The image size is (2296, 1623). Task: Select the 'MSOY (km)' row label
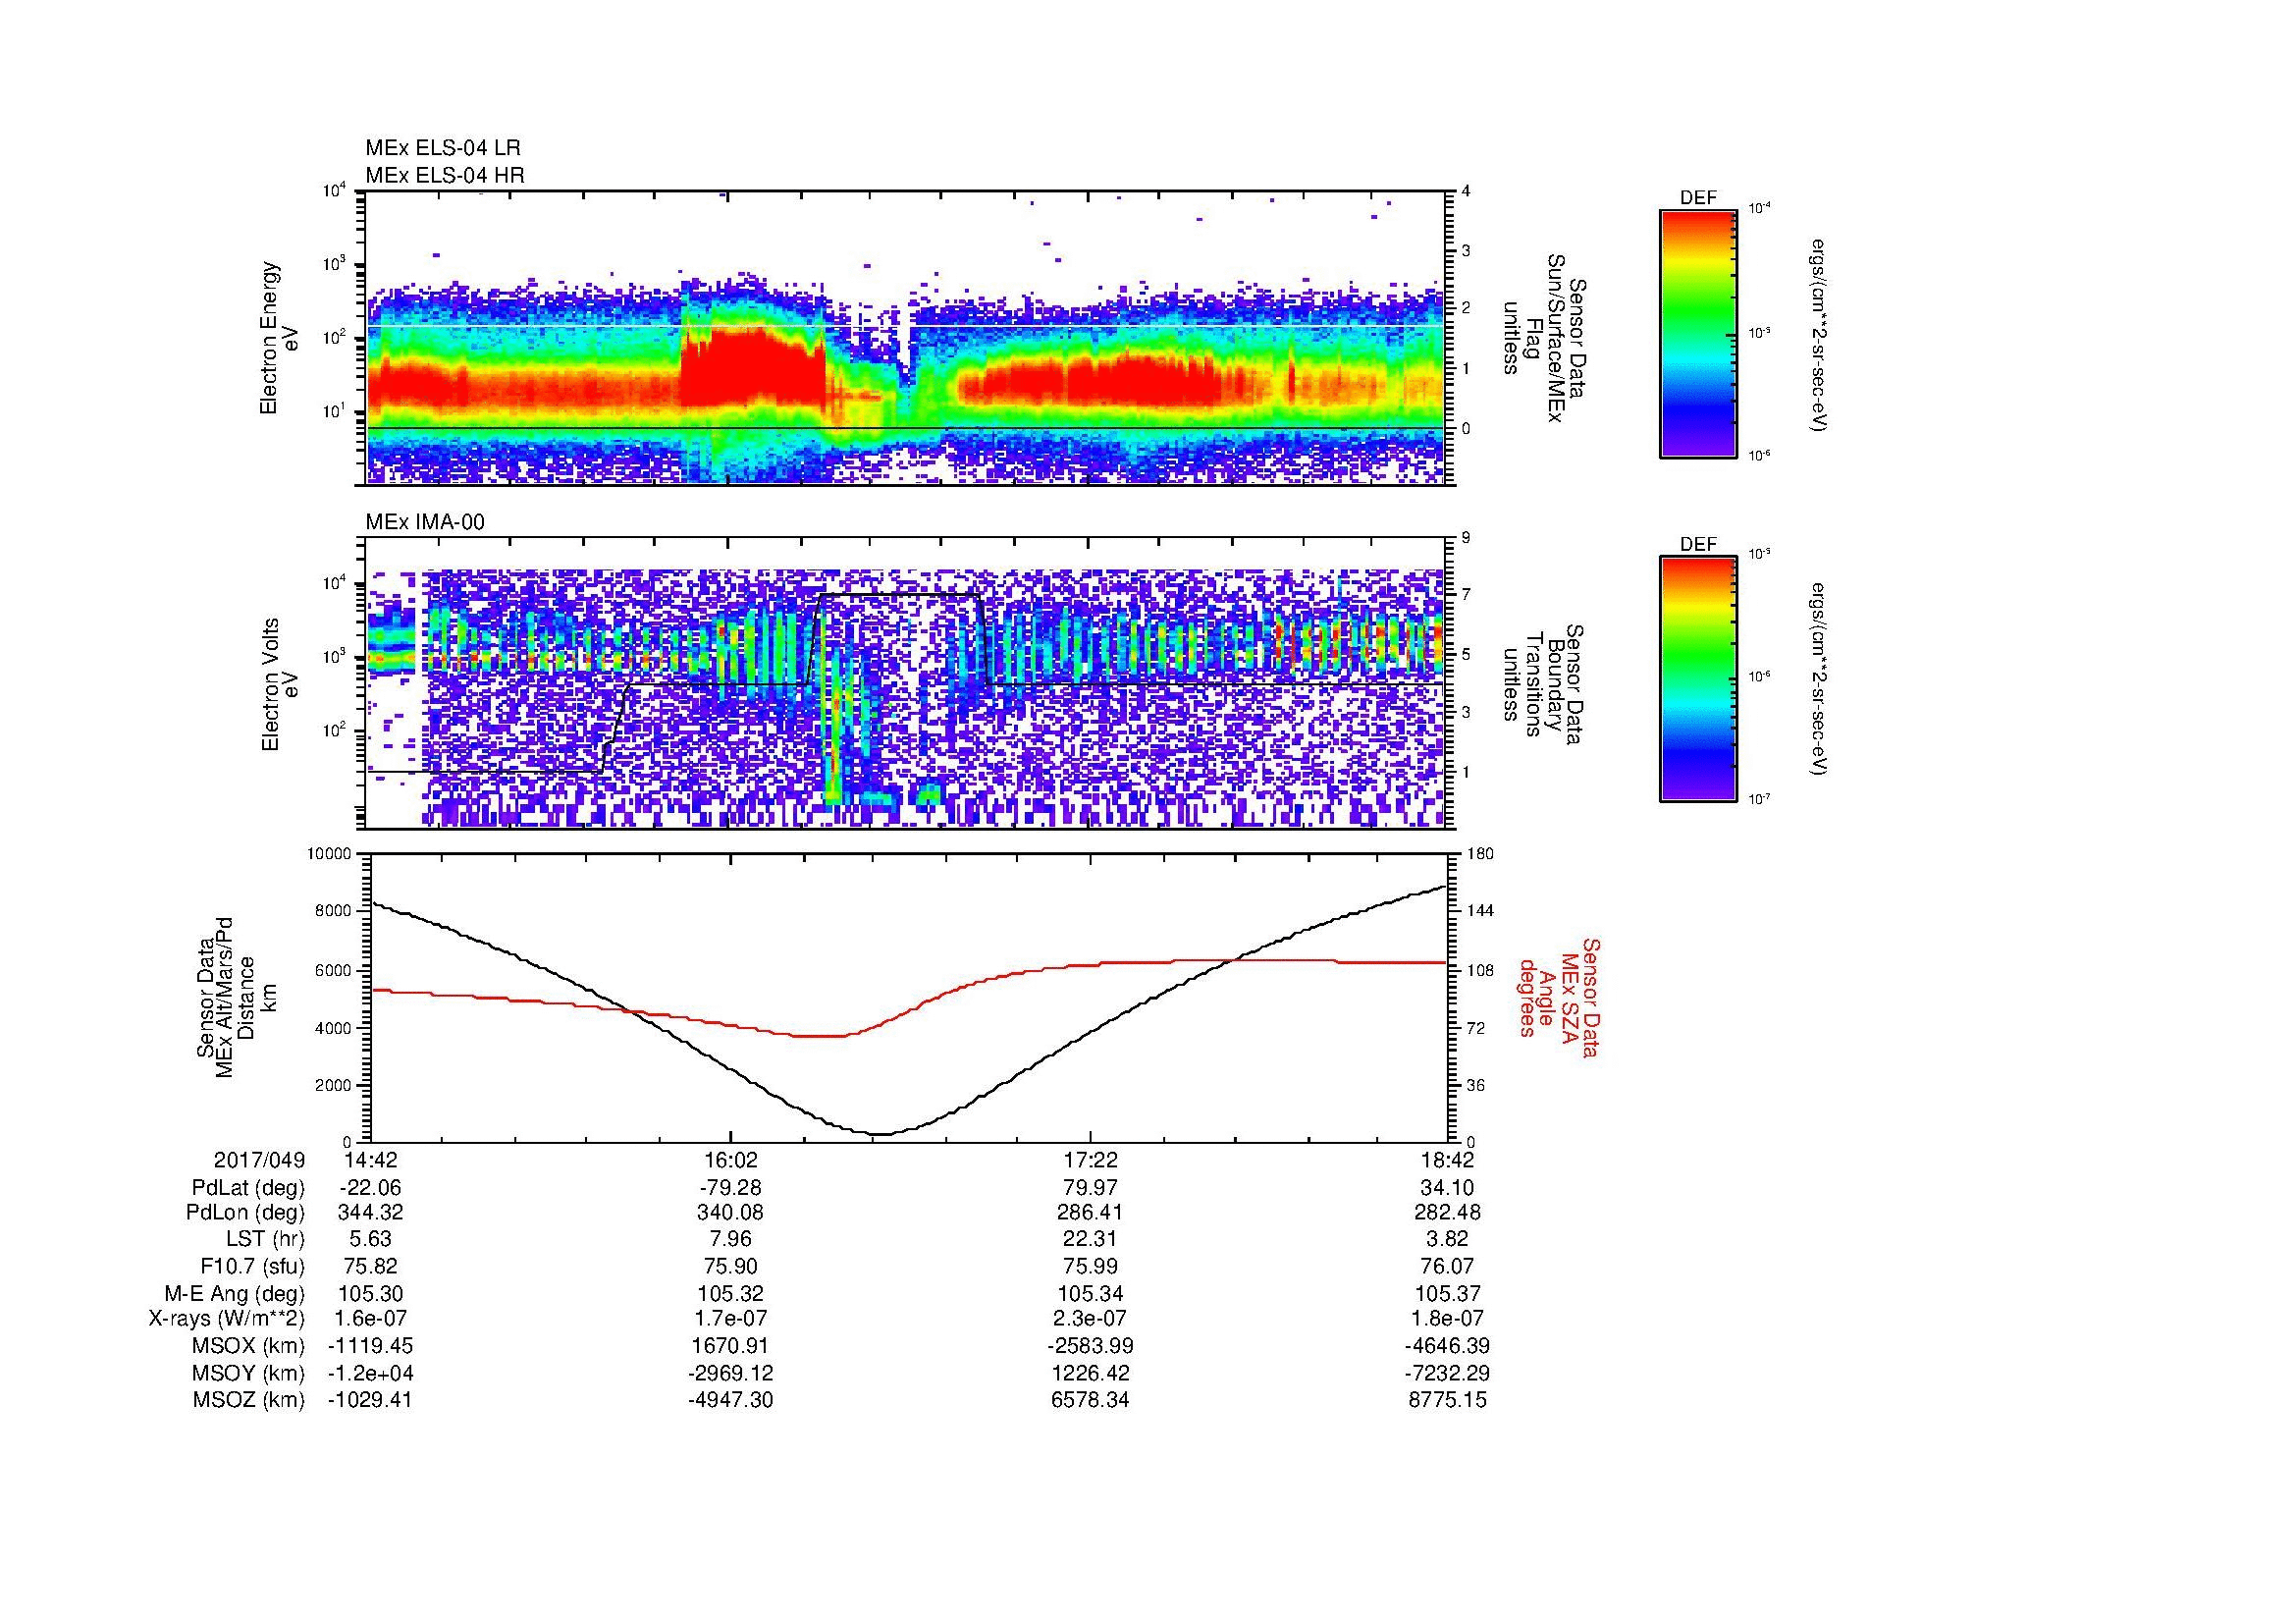coord(249,1373)
